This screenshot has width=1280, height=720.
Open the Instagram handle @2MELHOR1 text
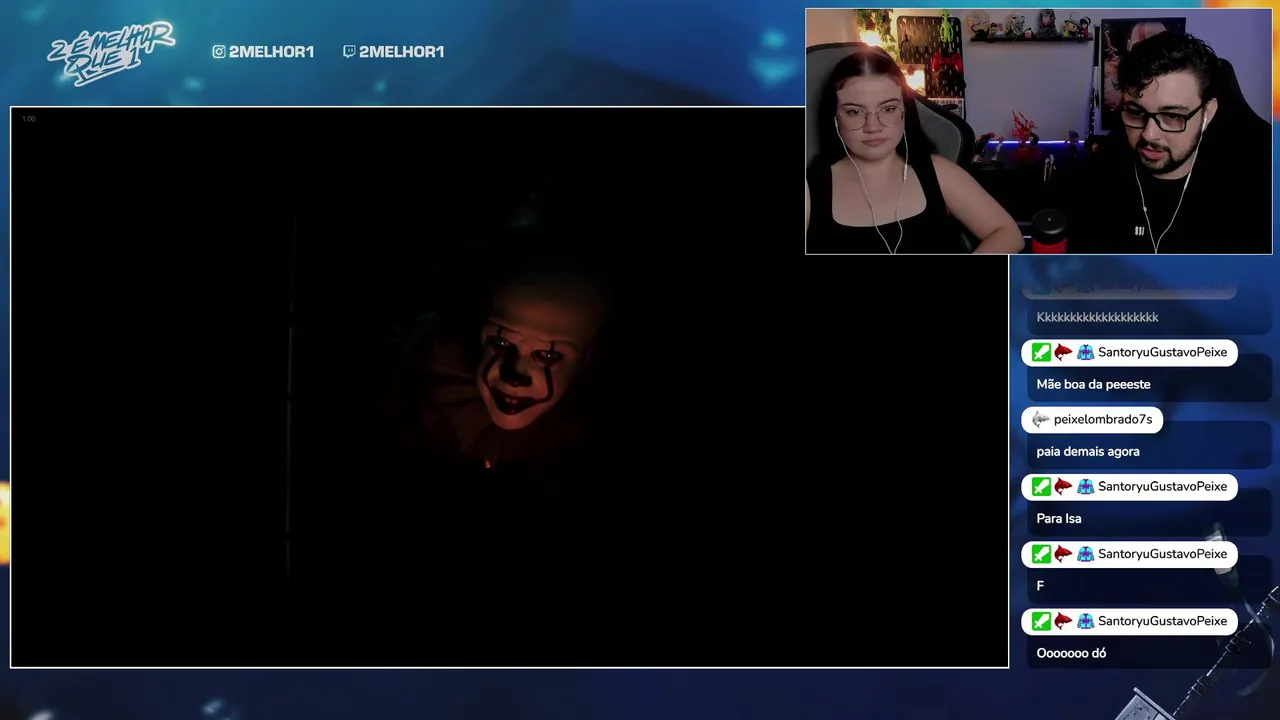271,52
